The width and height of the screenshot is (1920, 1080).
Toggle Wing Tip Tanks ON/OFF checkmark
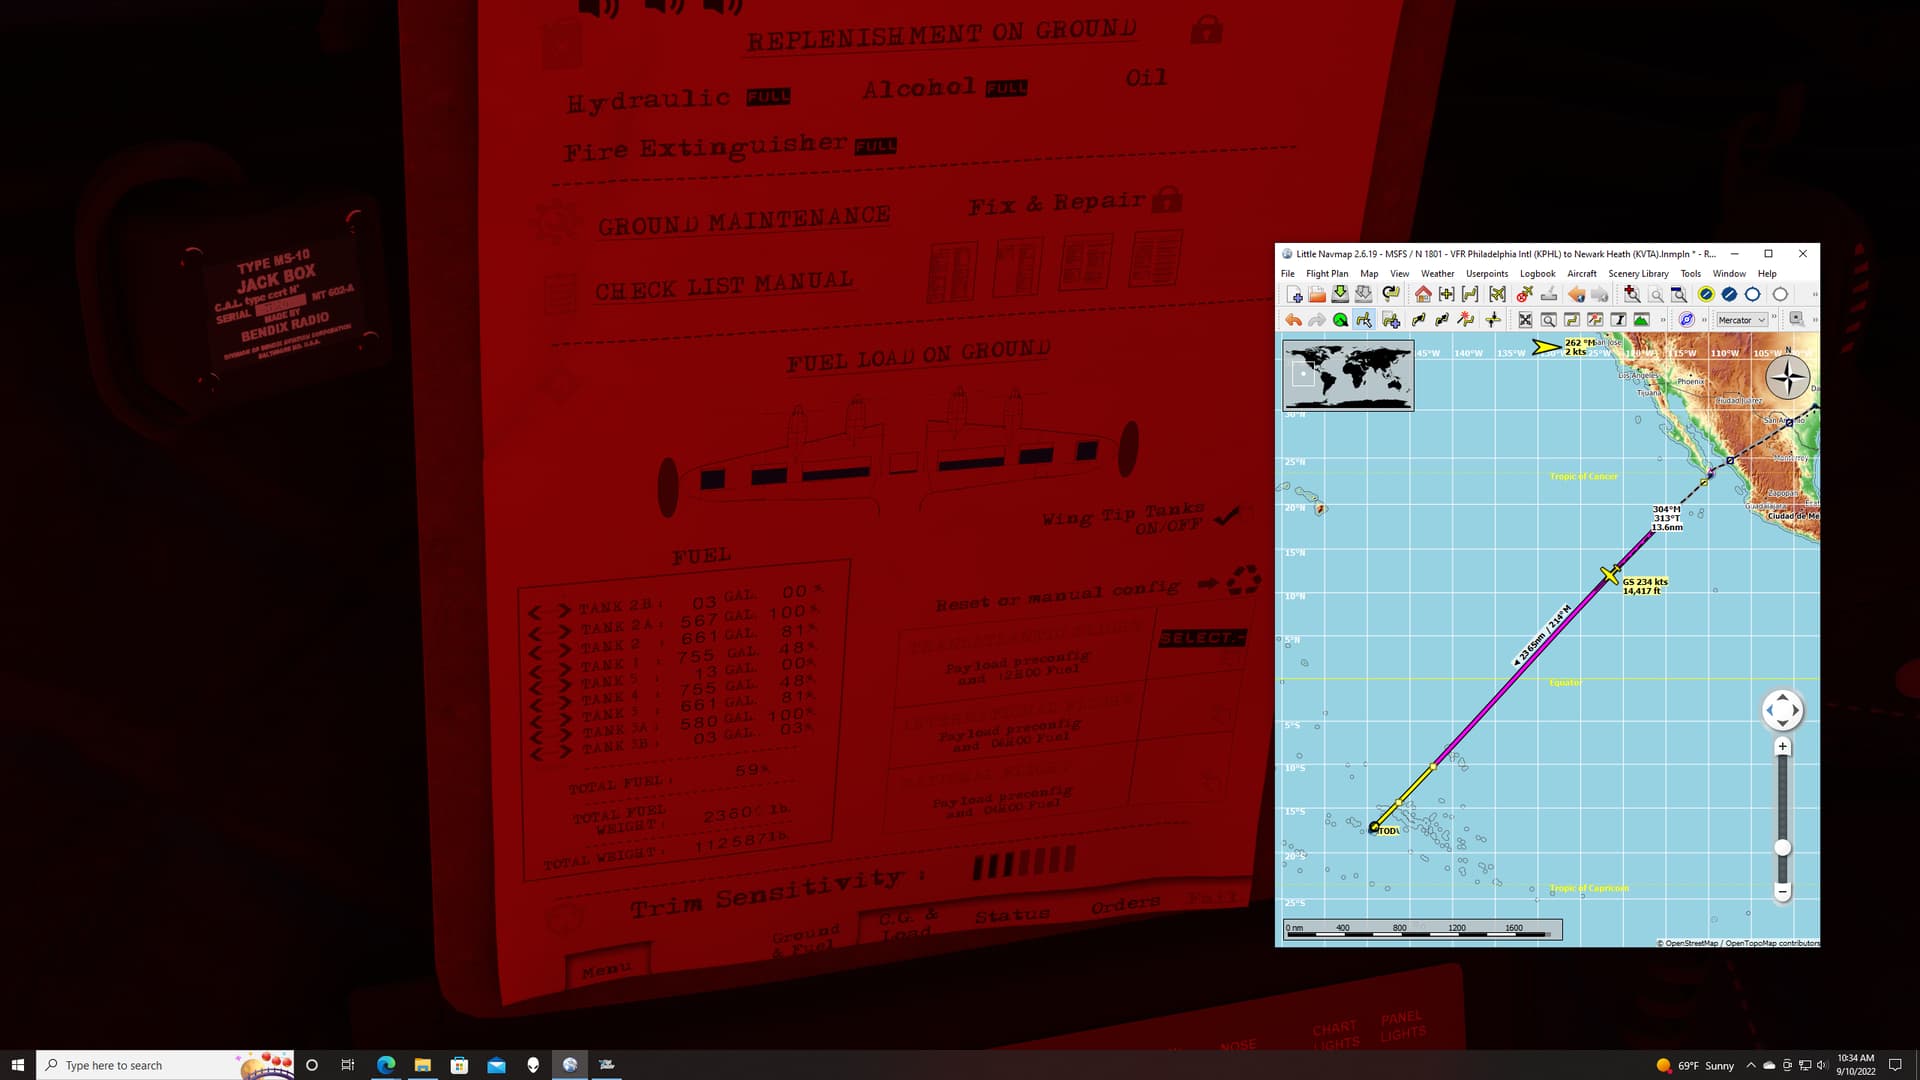click(x=1227, y=516)
